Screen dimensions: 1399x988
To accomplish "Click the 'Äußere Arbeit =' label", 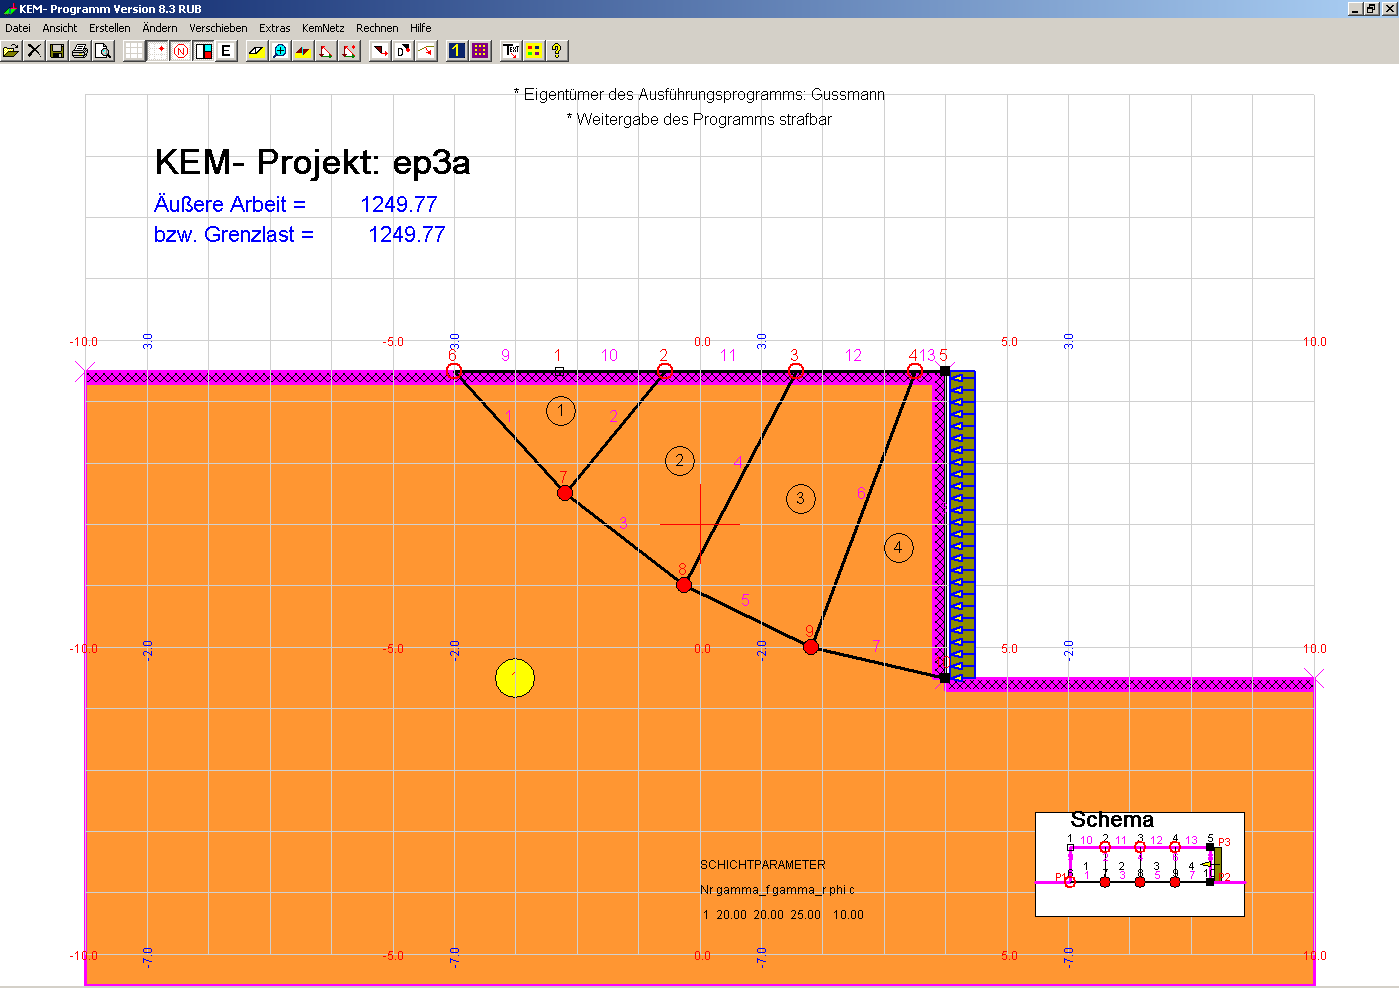I will coord(230,204).
